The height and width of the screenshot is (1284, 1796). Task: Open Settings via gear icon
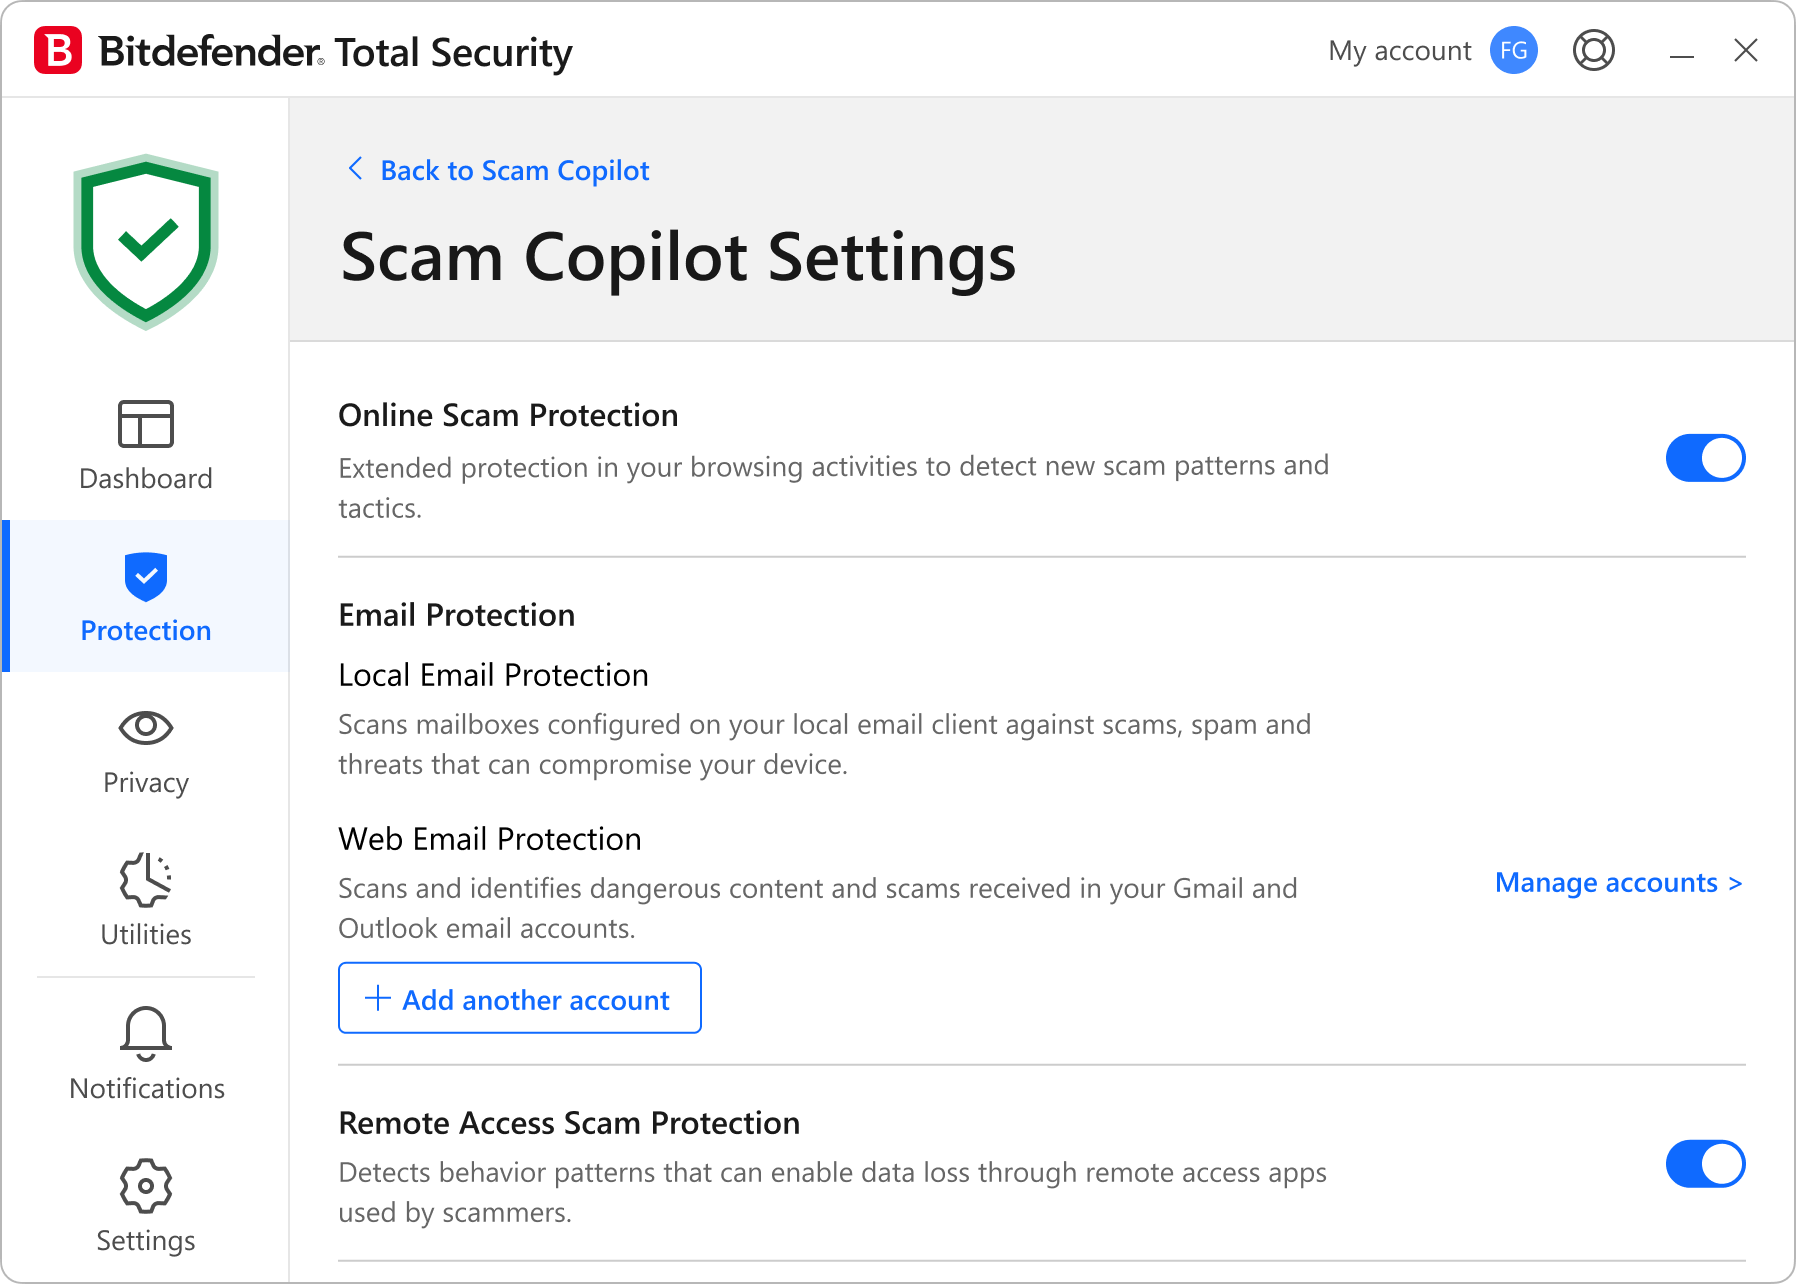coord(146,1186)
